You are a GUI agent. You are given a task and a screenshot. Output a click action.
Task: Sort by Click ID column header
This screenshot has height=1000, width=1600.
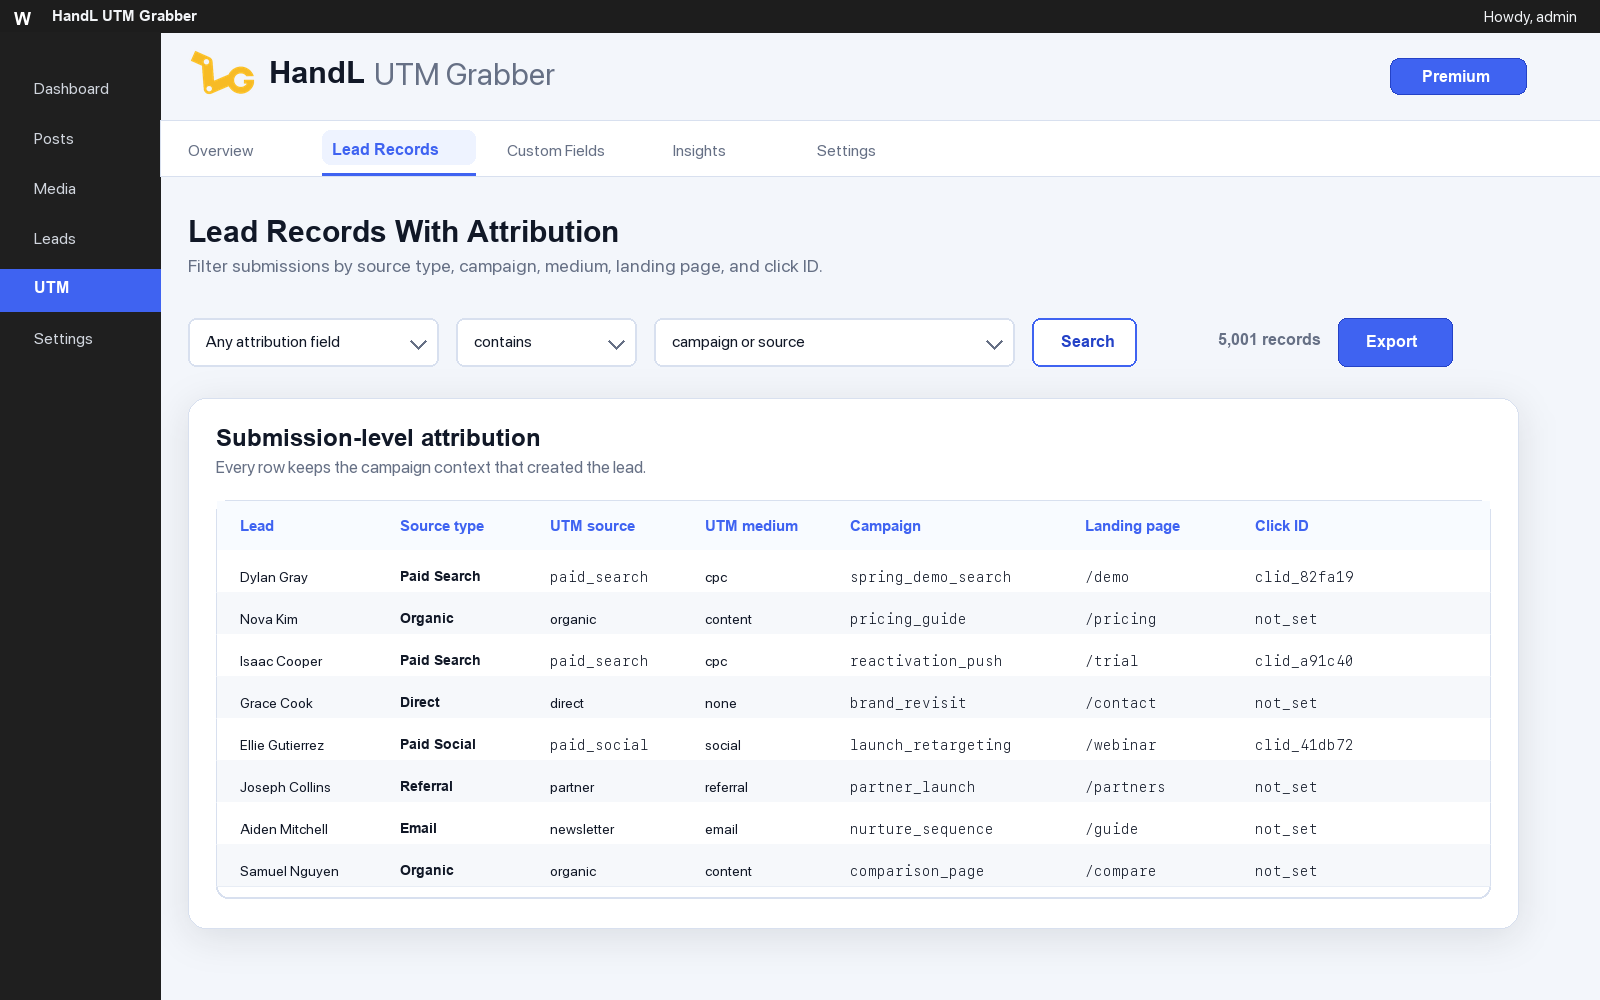tap(1281, 526)
